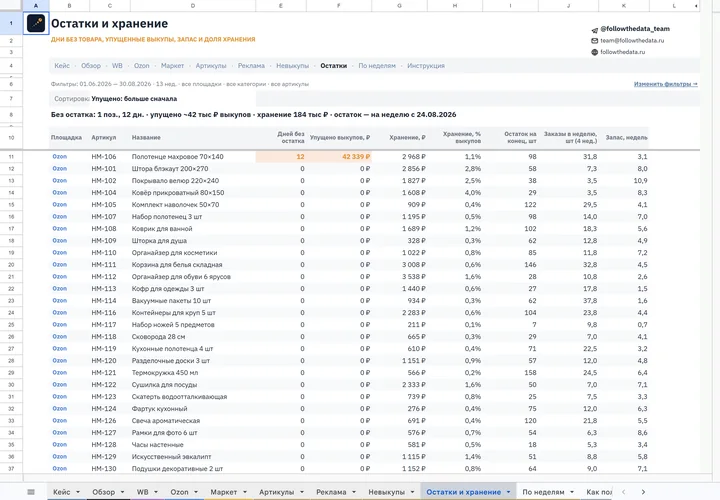Open the all-sheets hamburger menu icon
The height and width of the screenshot is (500, 720).
31,492
